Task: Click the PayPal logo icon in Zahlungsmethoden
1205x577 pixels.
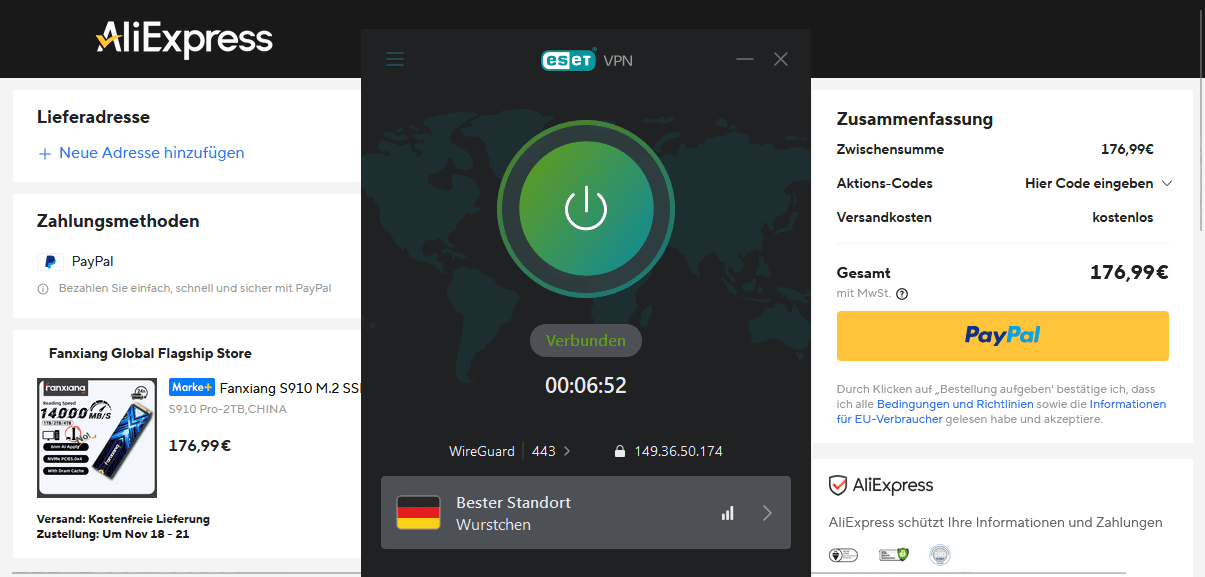Action: (50, 262)
